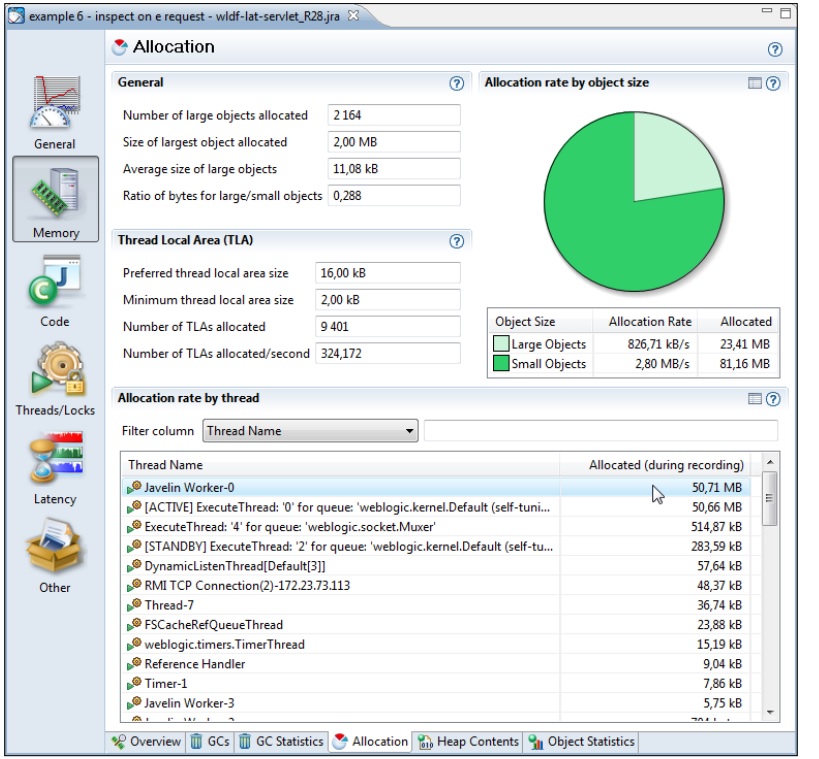Open the Latency sidebar group icon
Screen dimensions: 819x759
pyautogui.click(x=55, y=463)
